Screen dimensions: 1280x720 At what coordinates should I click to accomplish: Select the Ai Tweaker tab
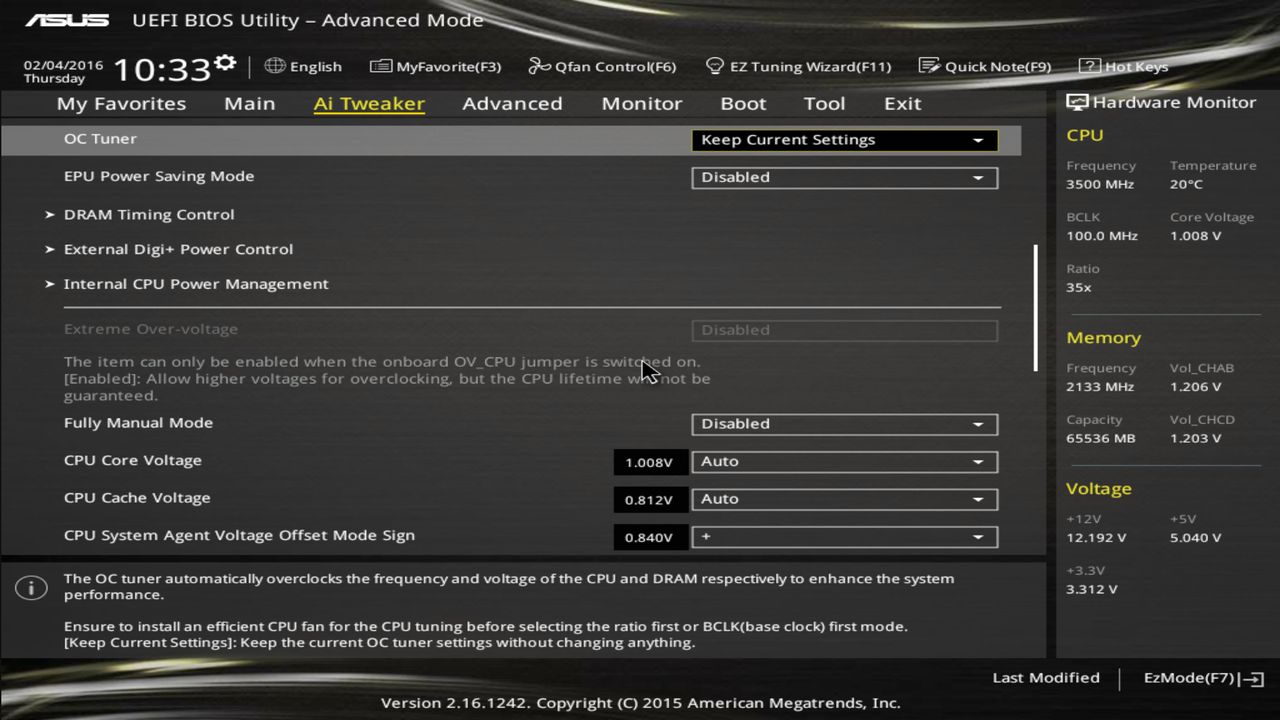[x=369, y=104]
